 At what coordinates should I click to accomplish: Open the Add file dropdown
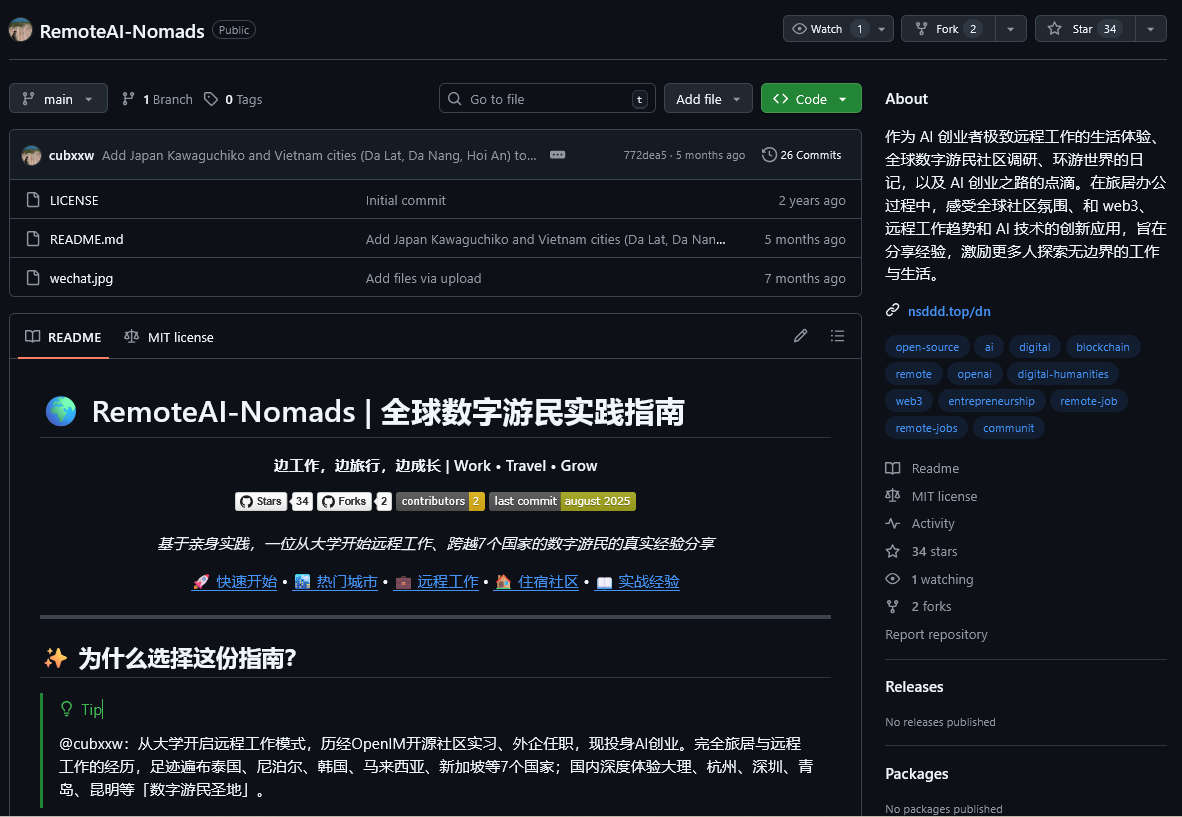pyautogui.click(x=708, y=99)
